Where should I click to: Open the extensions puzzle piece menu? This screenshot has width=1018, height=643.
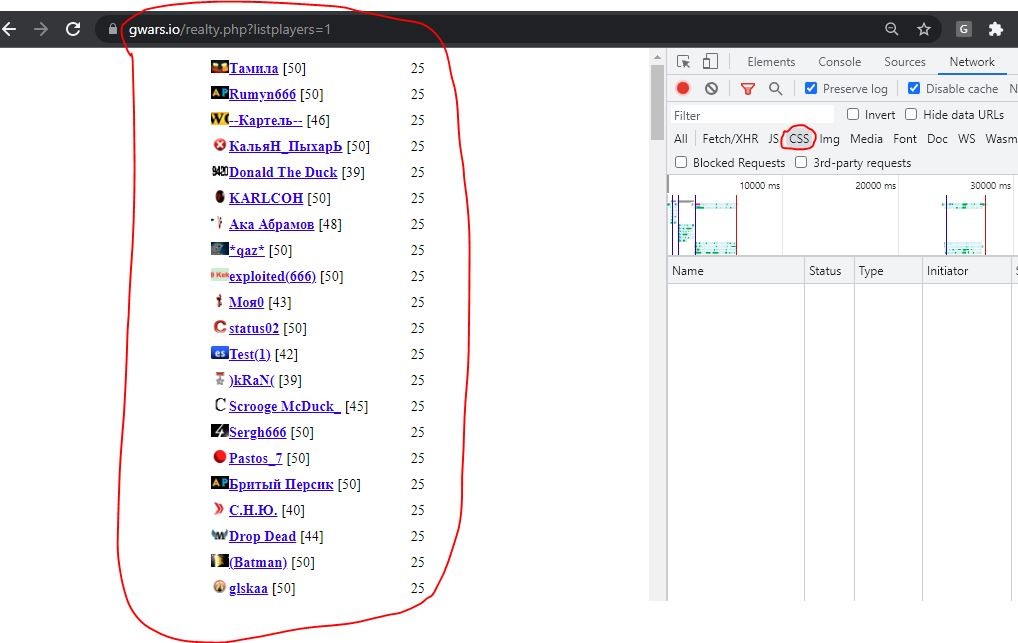pos(995,29)
